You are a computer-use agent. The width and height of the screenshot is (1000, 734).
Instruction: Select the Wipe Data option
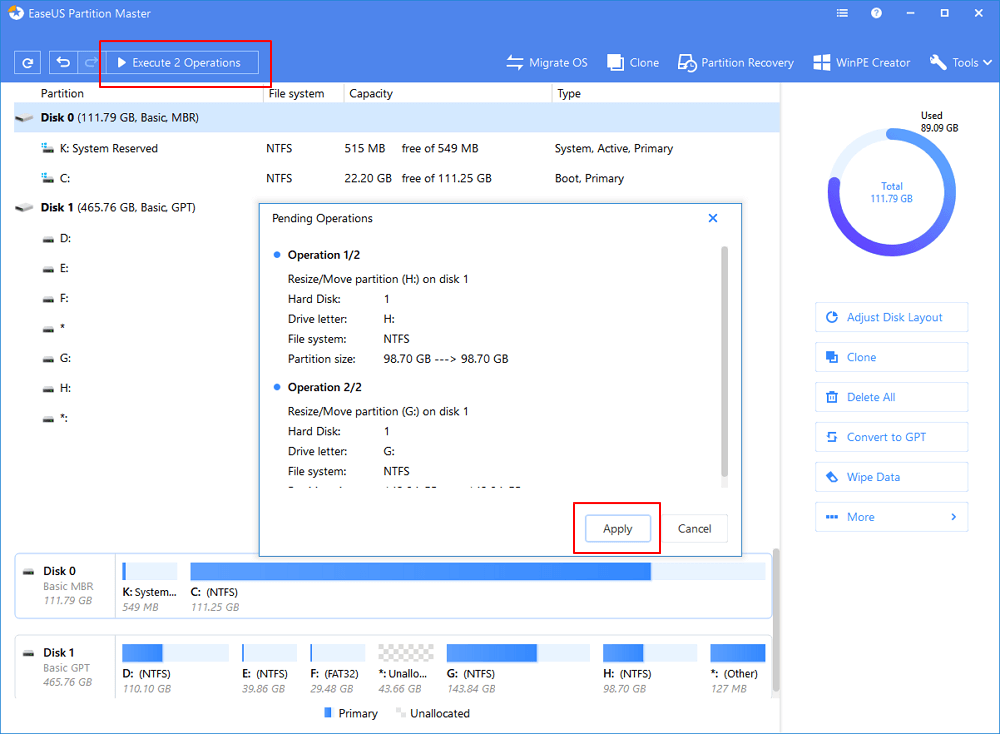click(x=891, y=477)
